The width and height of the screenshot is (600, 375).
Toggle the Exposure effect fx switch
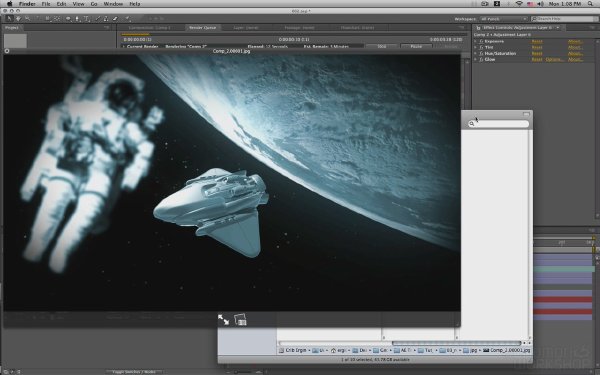481,41
